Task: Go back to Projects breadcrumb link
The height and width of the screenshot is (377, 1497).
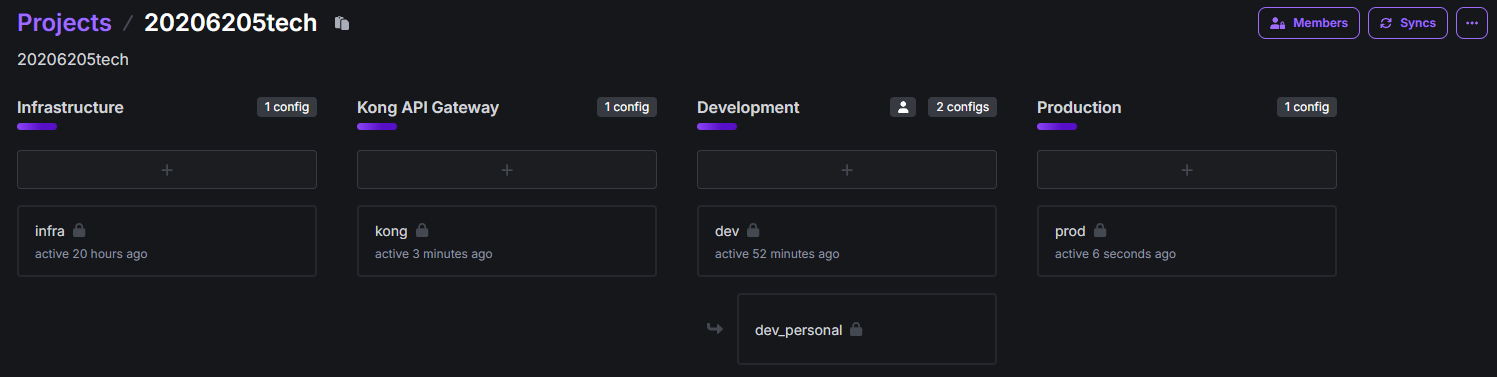Action: (x=64, y=23)
